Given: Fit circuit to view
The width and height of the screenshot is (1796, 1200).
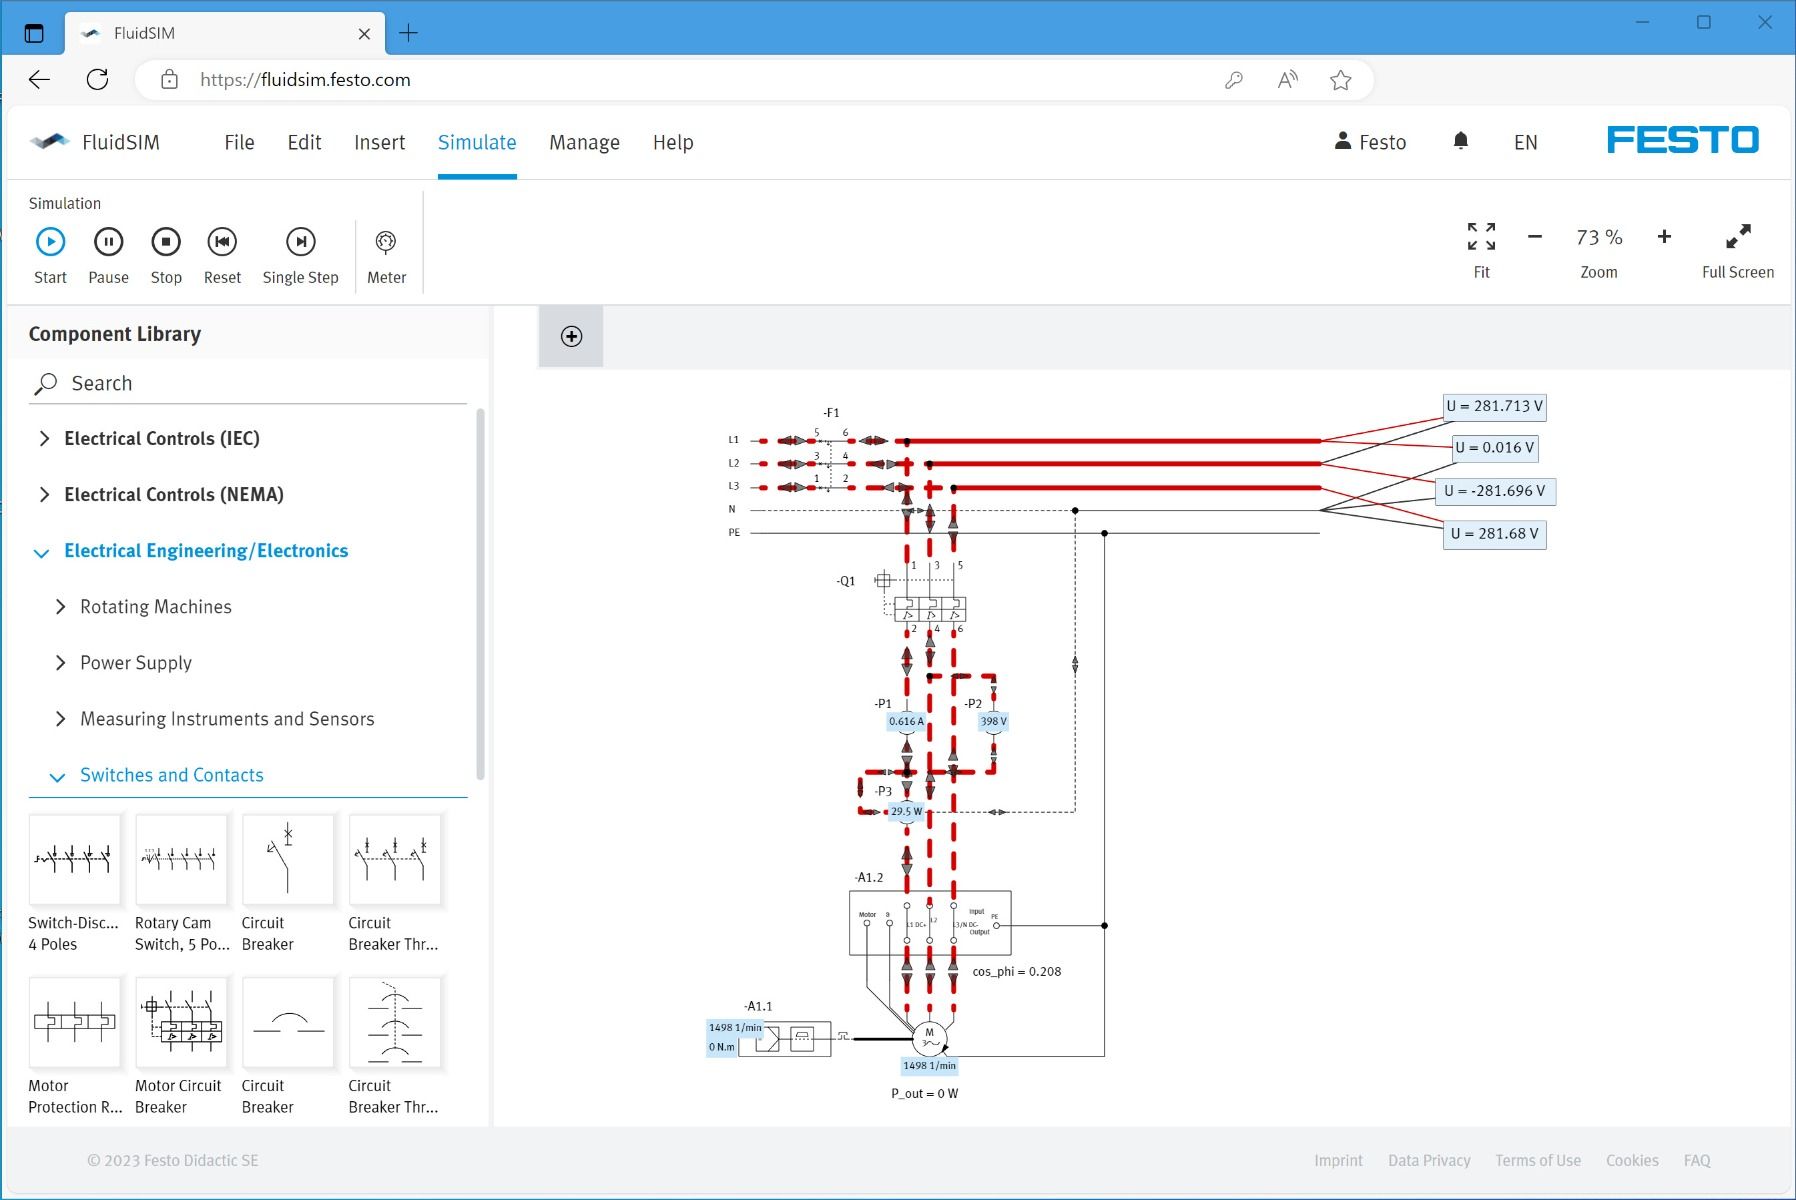Looking at the screenshot, I should 1481,250.
